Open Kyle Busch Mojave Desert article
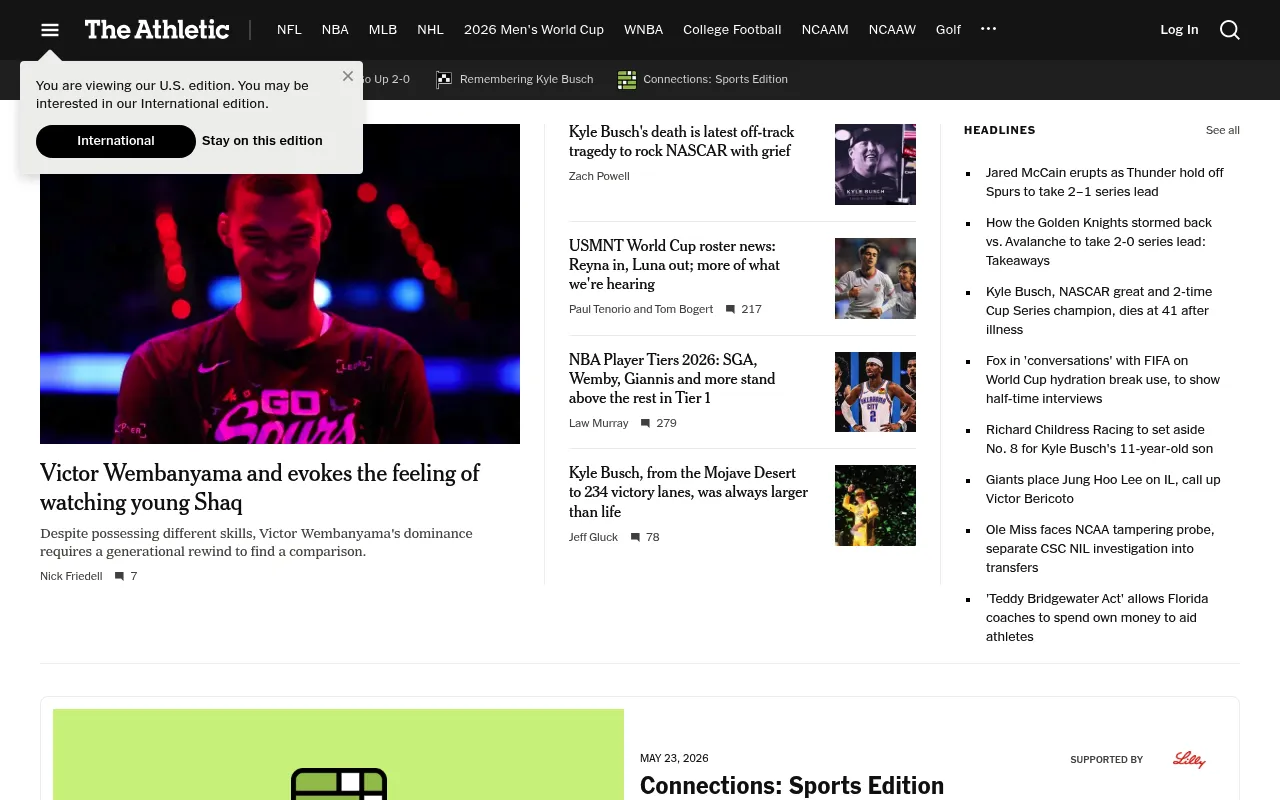 (688, 492)
